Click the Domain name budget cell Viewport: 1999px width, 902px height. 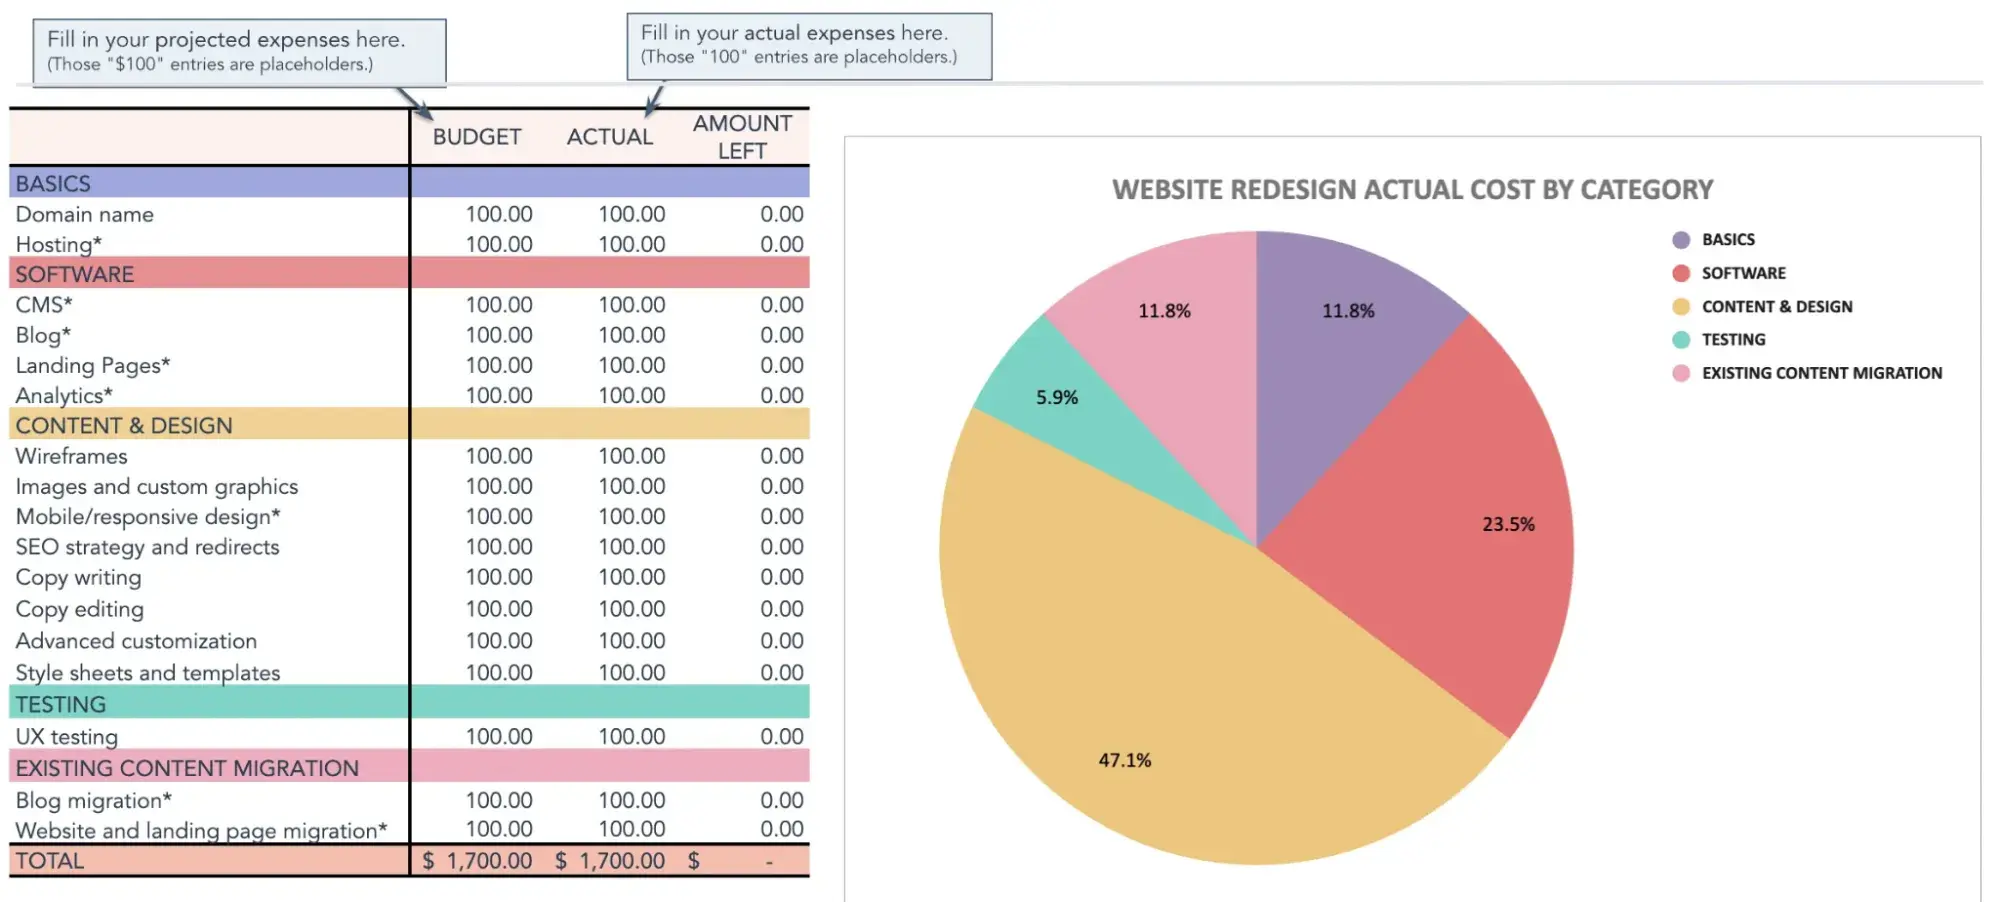(x=498, y=215)
